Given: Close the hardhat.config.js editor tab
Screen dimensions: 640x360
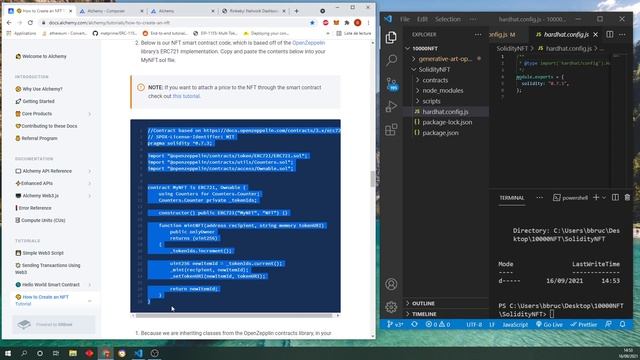Looking at the screenshot, I should pyautogui.click(x=596, y=35).
